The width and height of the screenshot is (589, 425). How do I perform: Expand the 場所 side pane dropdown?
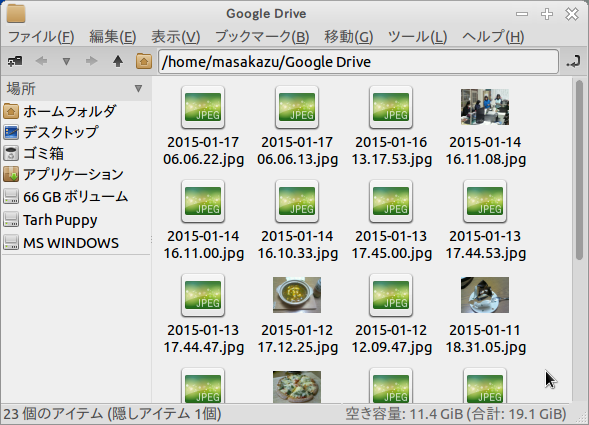point(138,89)
